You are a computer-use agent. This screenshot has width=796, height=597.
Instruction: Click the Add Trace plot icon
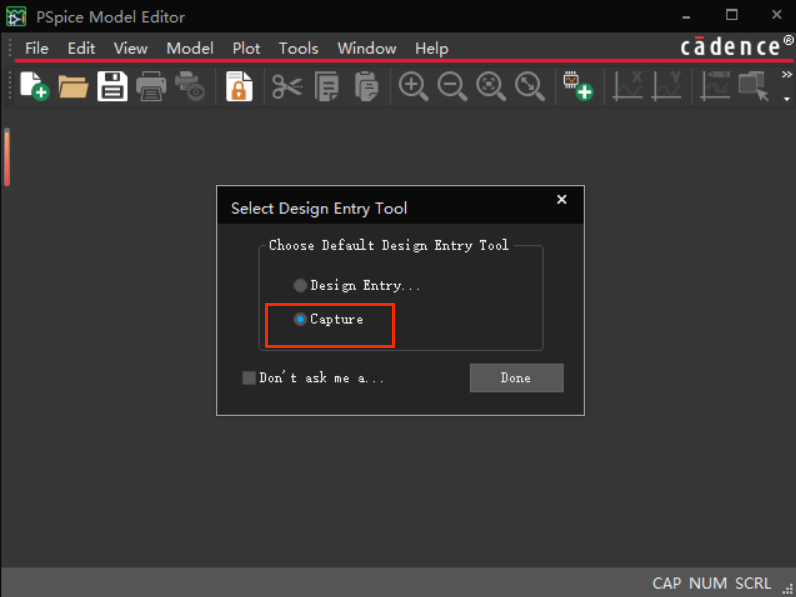(x=715, y=86)
